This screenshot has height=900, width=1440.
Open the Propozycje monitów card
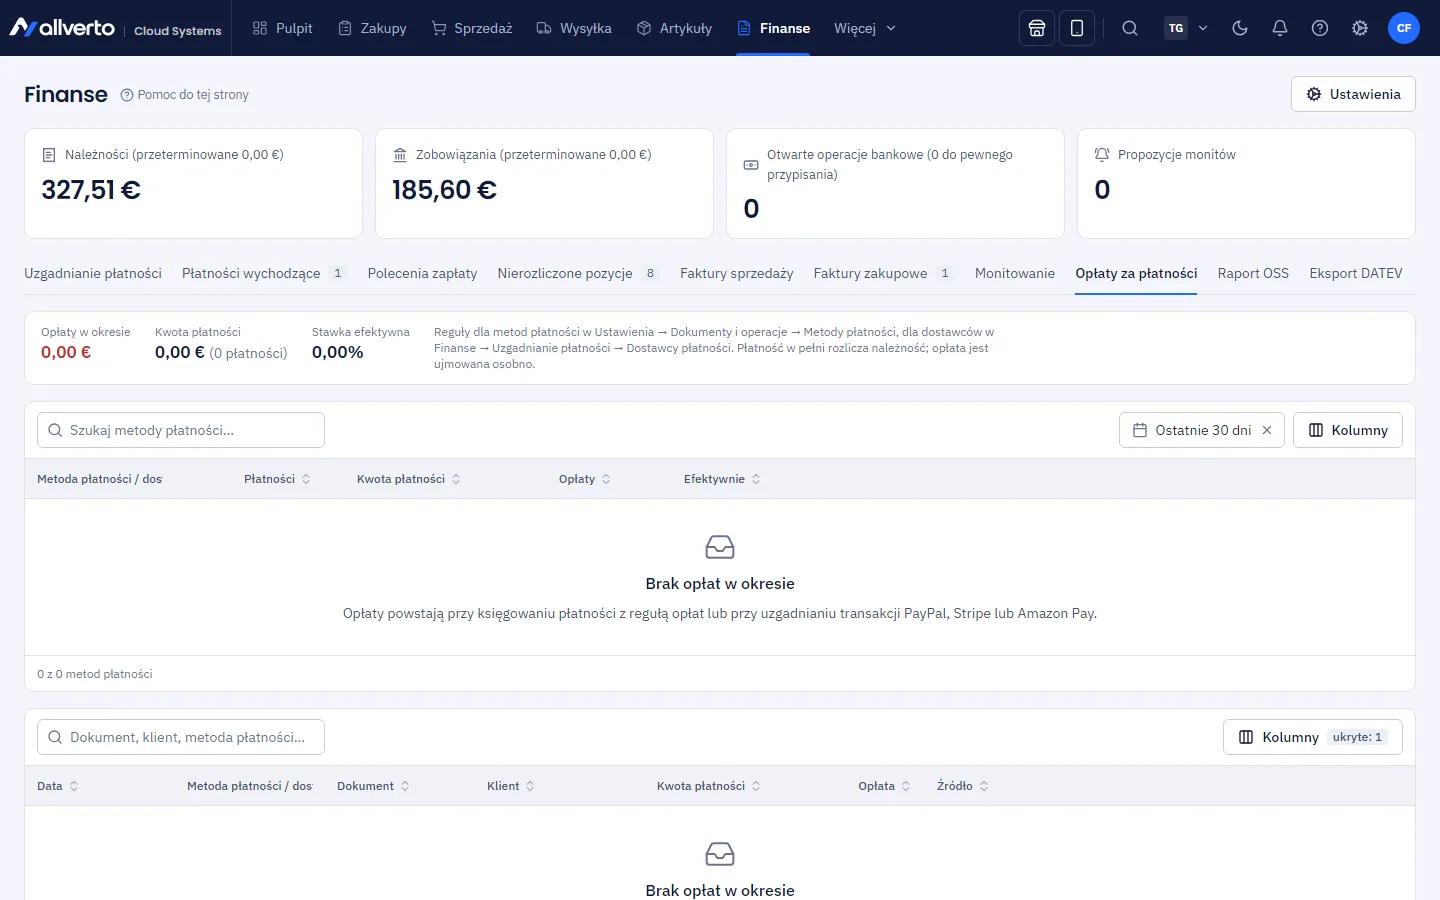pyautogui.click(x=1246, y=183)
